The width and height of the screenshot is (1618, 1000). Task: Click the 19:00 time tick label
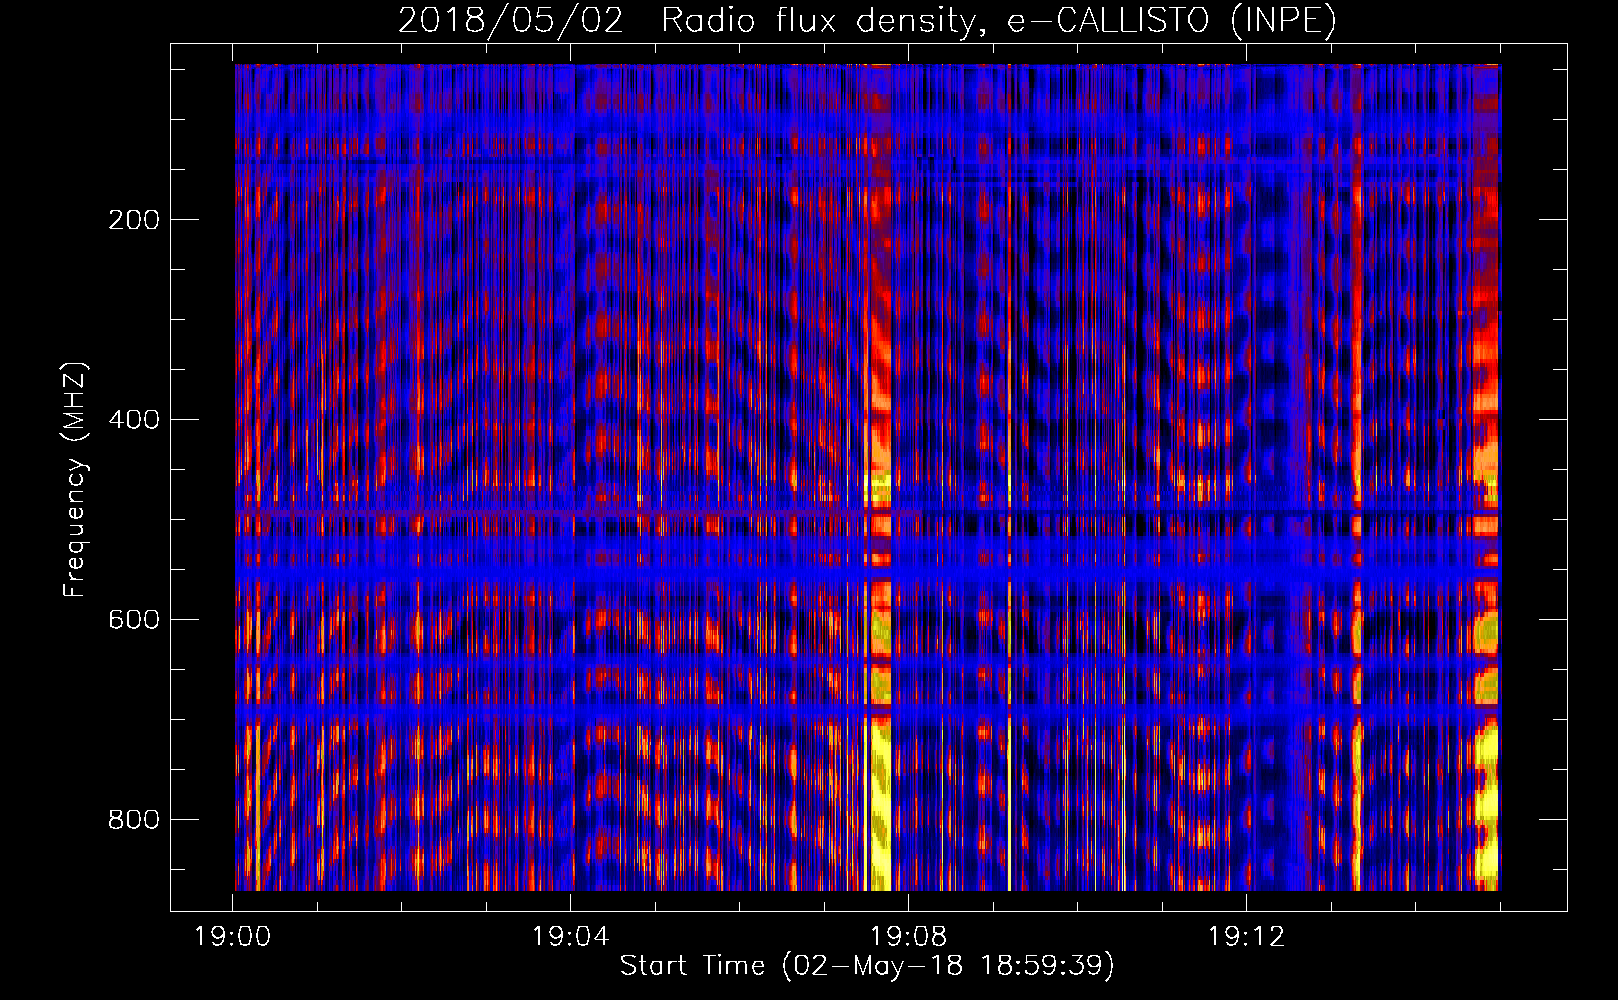click(233, 937)
